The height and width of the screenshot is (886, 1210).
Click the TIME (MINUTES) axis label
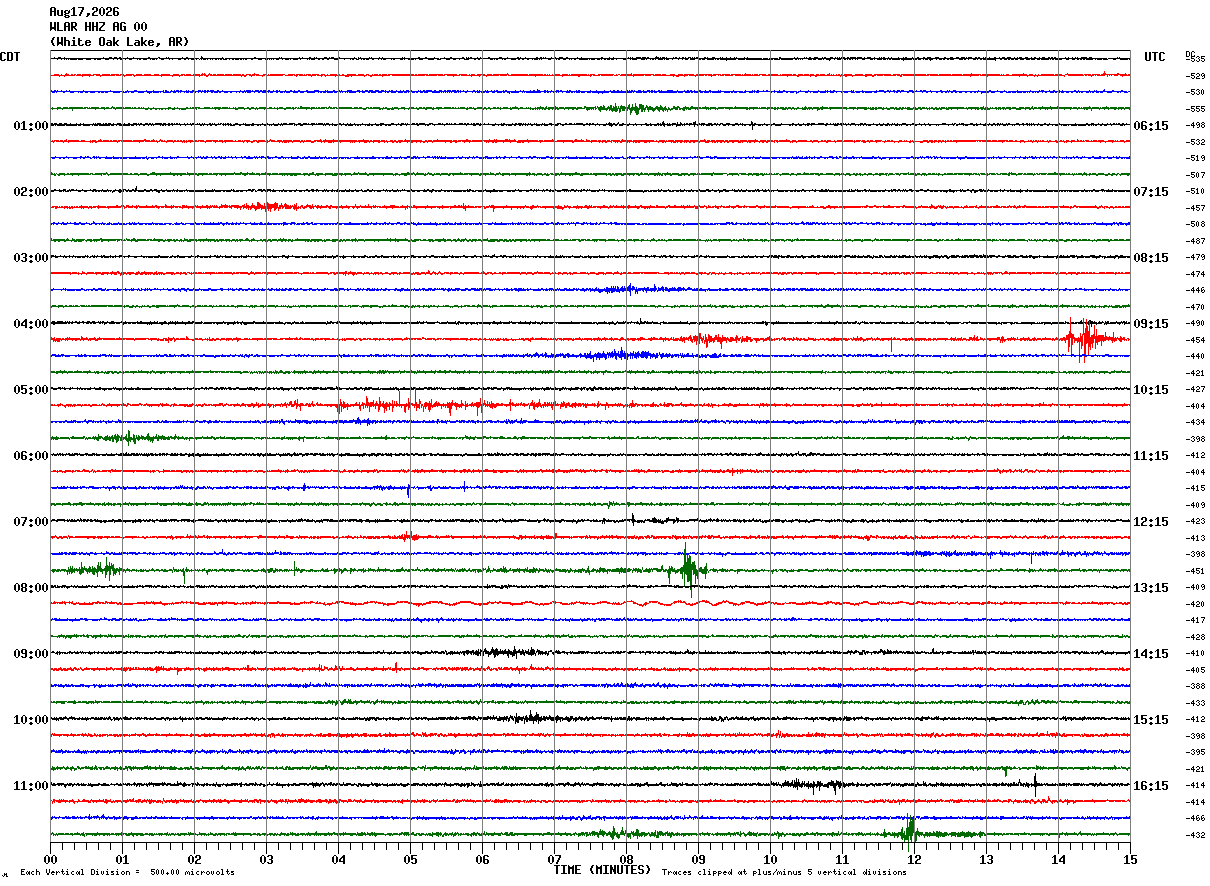click(602, 870)
